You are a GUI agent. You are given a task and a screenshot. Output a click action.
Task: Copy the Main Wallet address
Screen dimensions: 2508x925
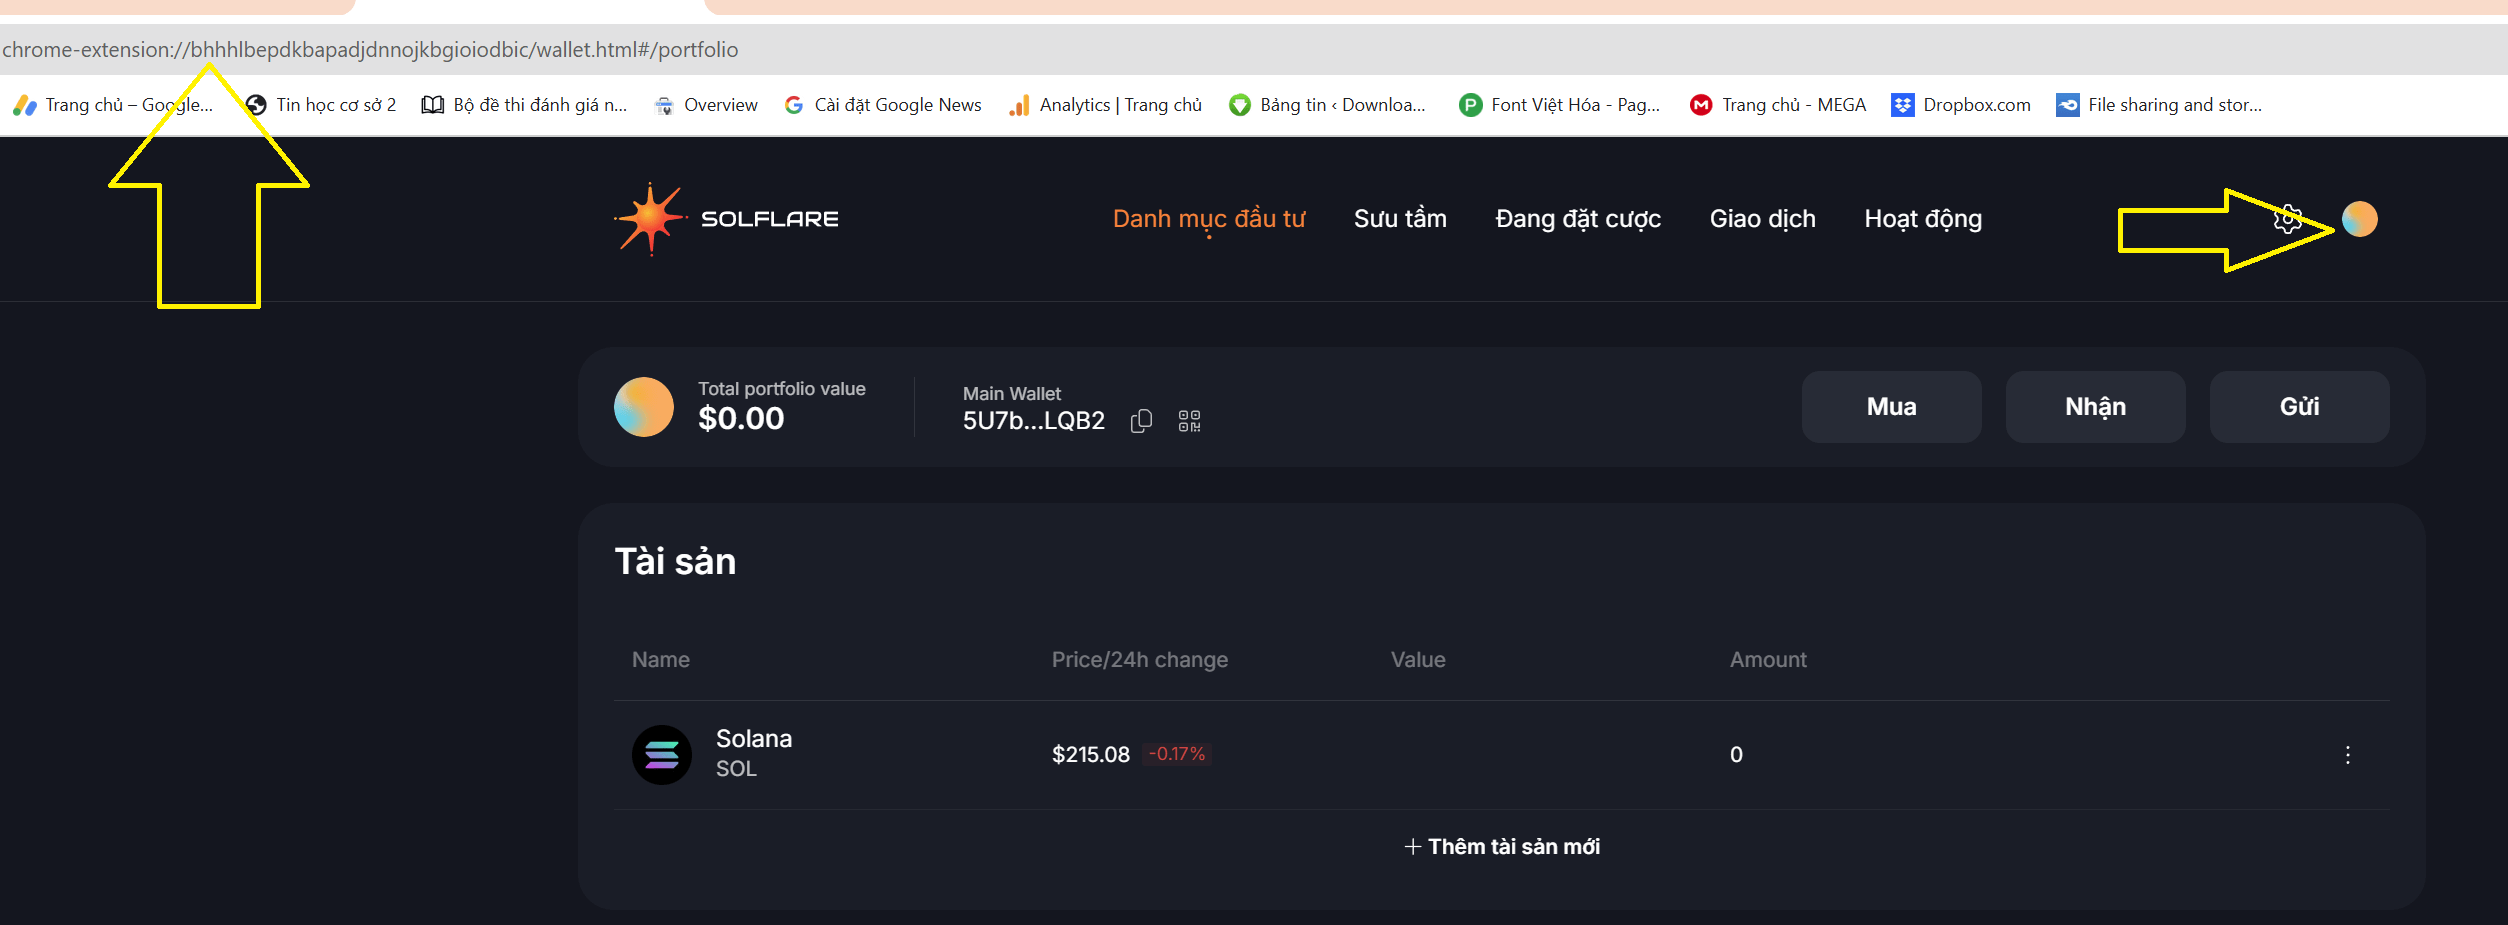point(1141,421)
